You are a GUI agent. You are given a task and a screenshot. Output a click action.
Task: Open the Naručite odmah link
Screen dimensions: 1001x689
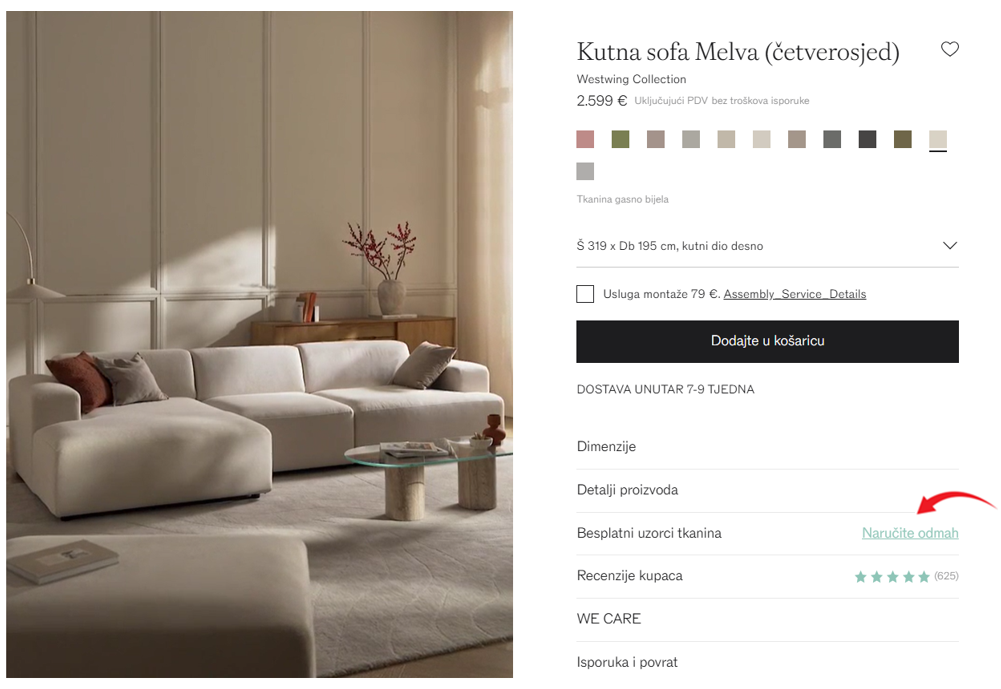910,533
